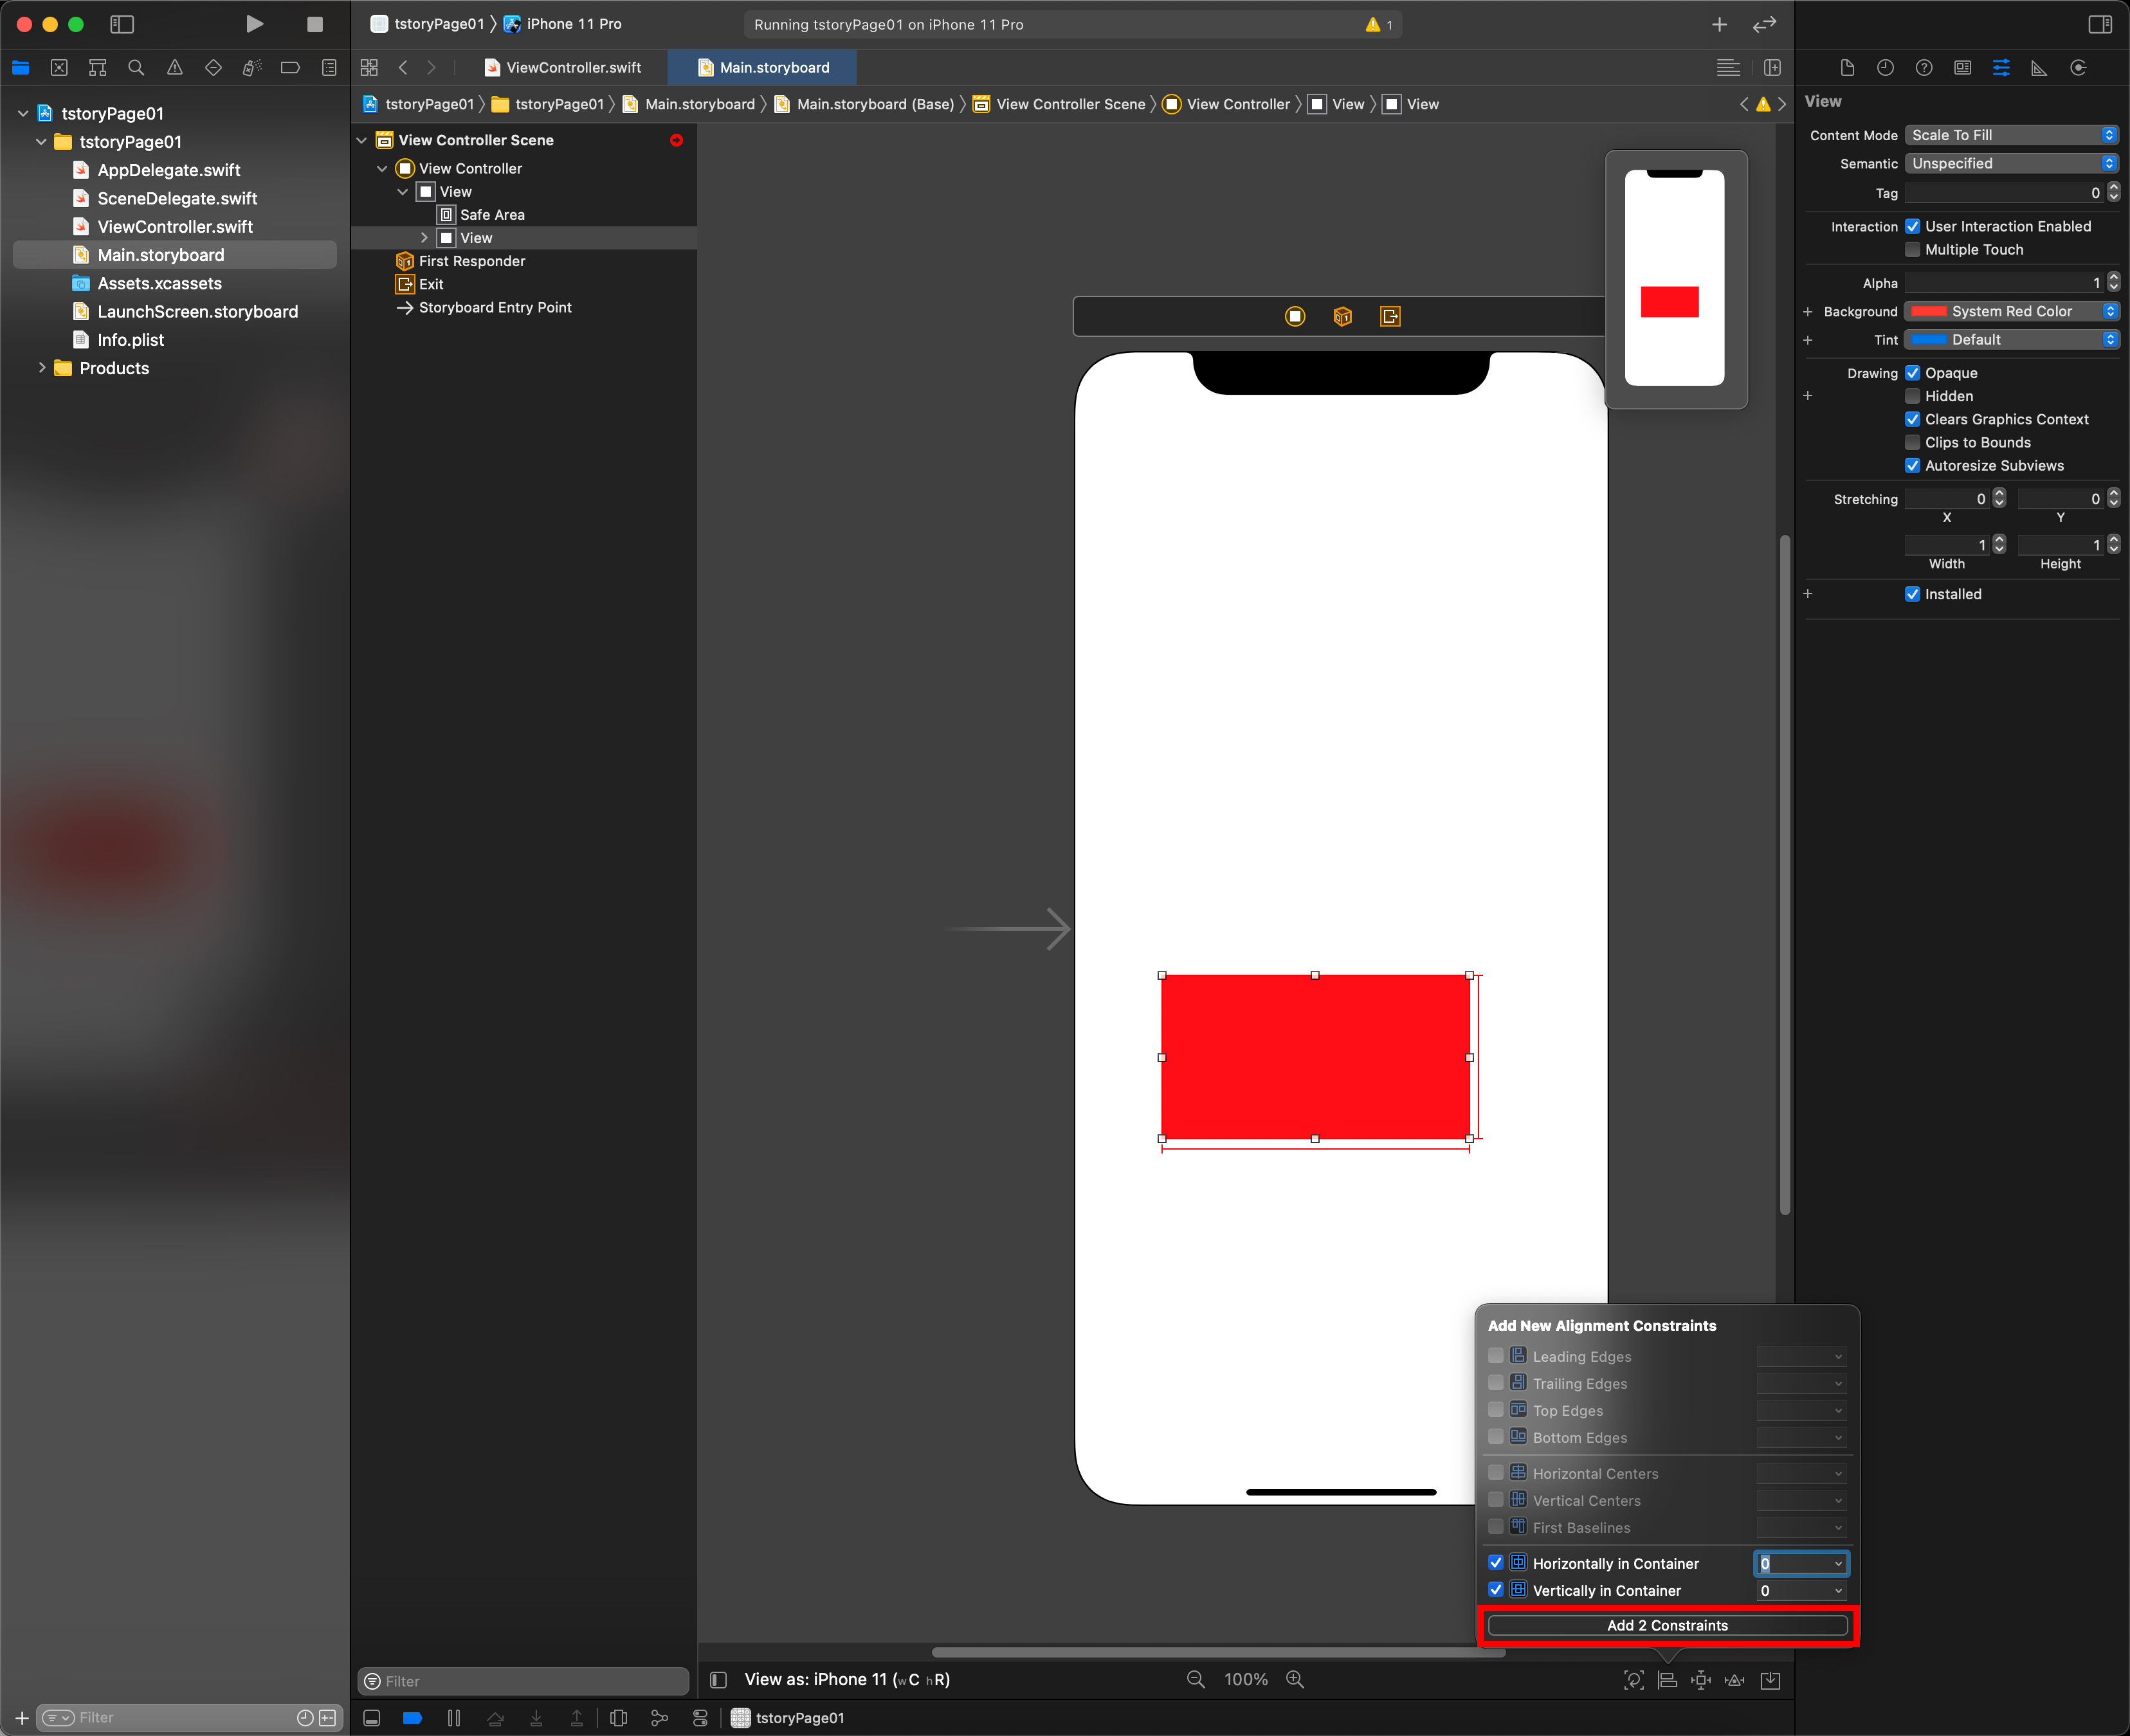Open the Attributes inspector icon
Screen dimensions: 2130x1736
coord(2000,68)
